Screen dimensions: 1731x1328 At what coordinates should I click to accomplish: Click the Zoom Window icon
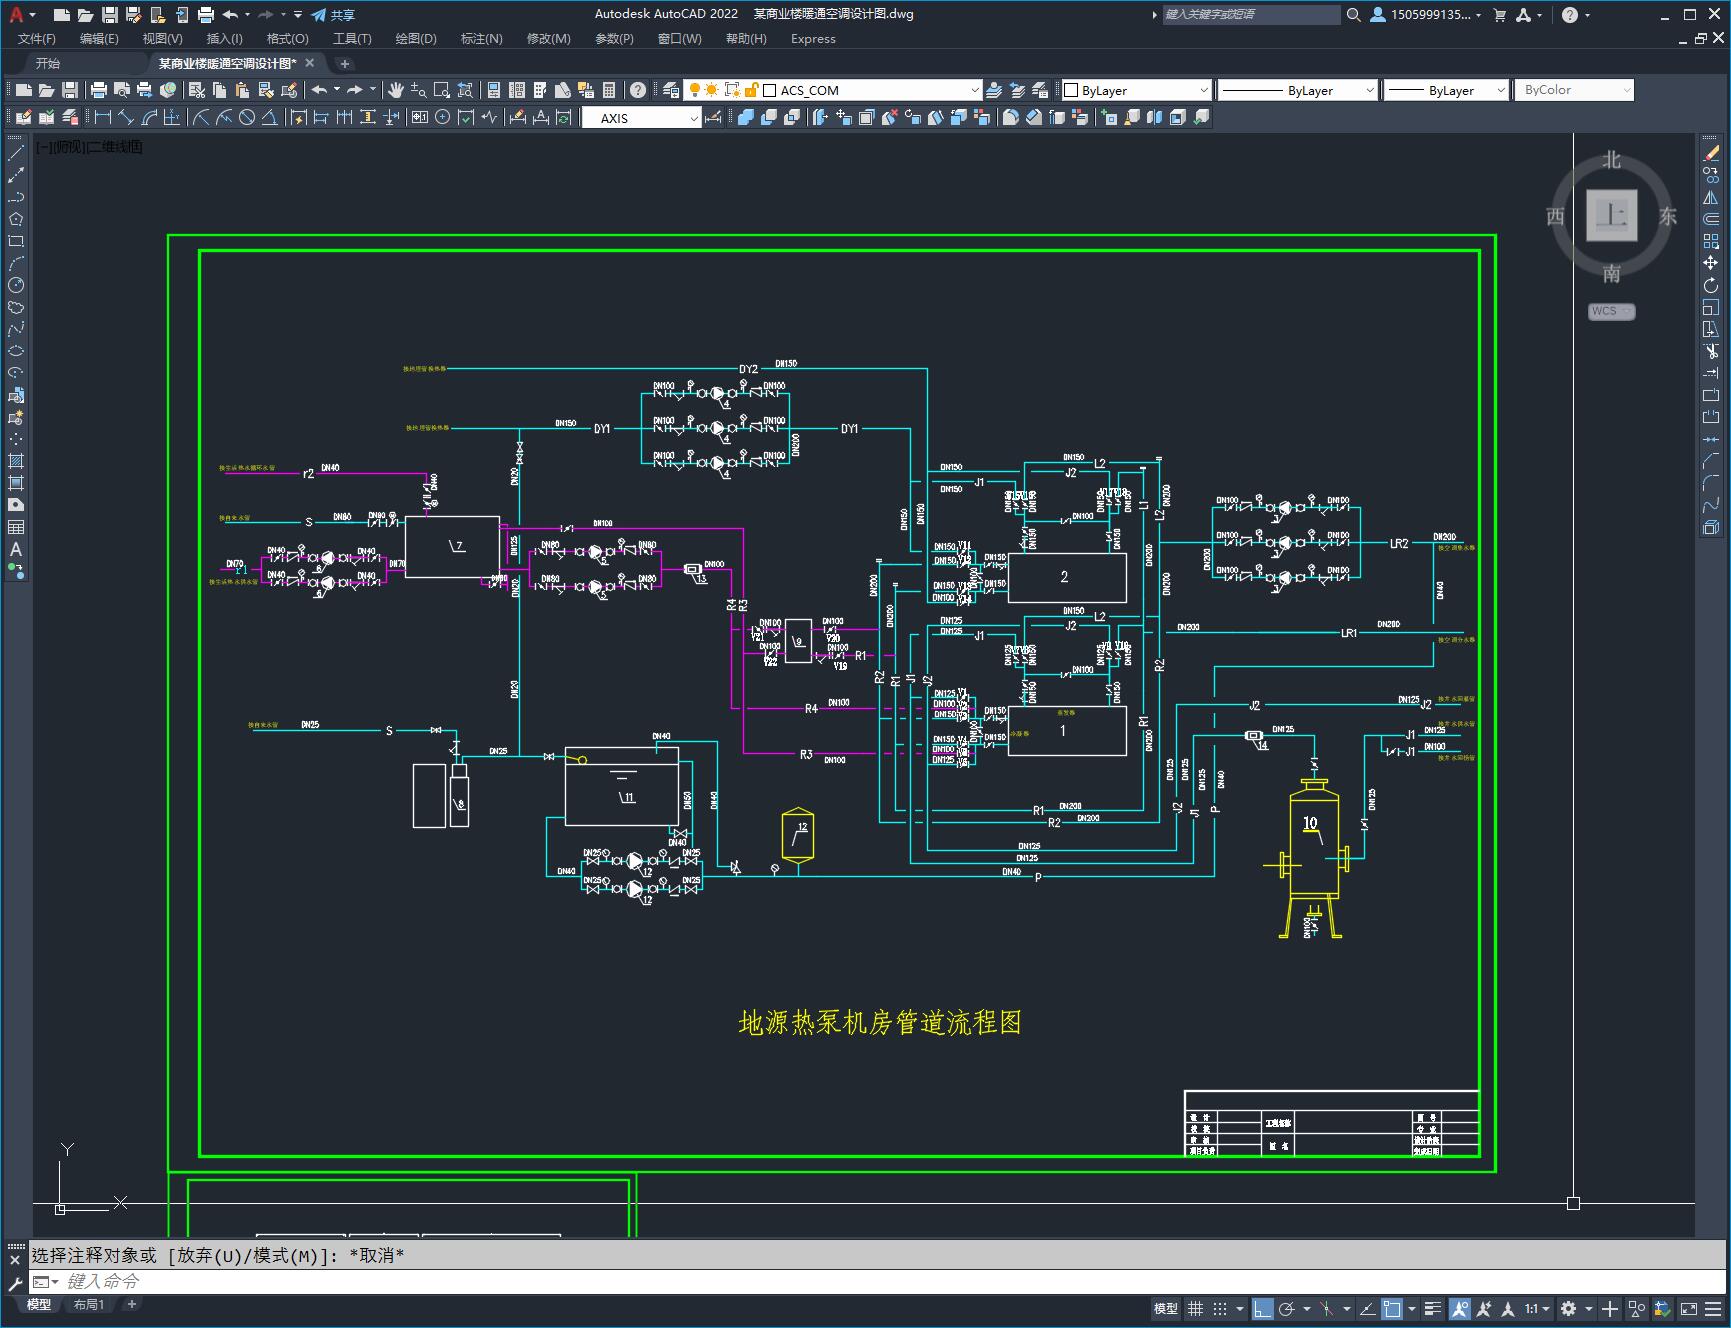click(x=441, y=90)
